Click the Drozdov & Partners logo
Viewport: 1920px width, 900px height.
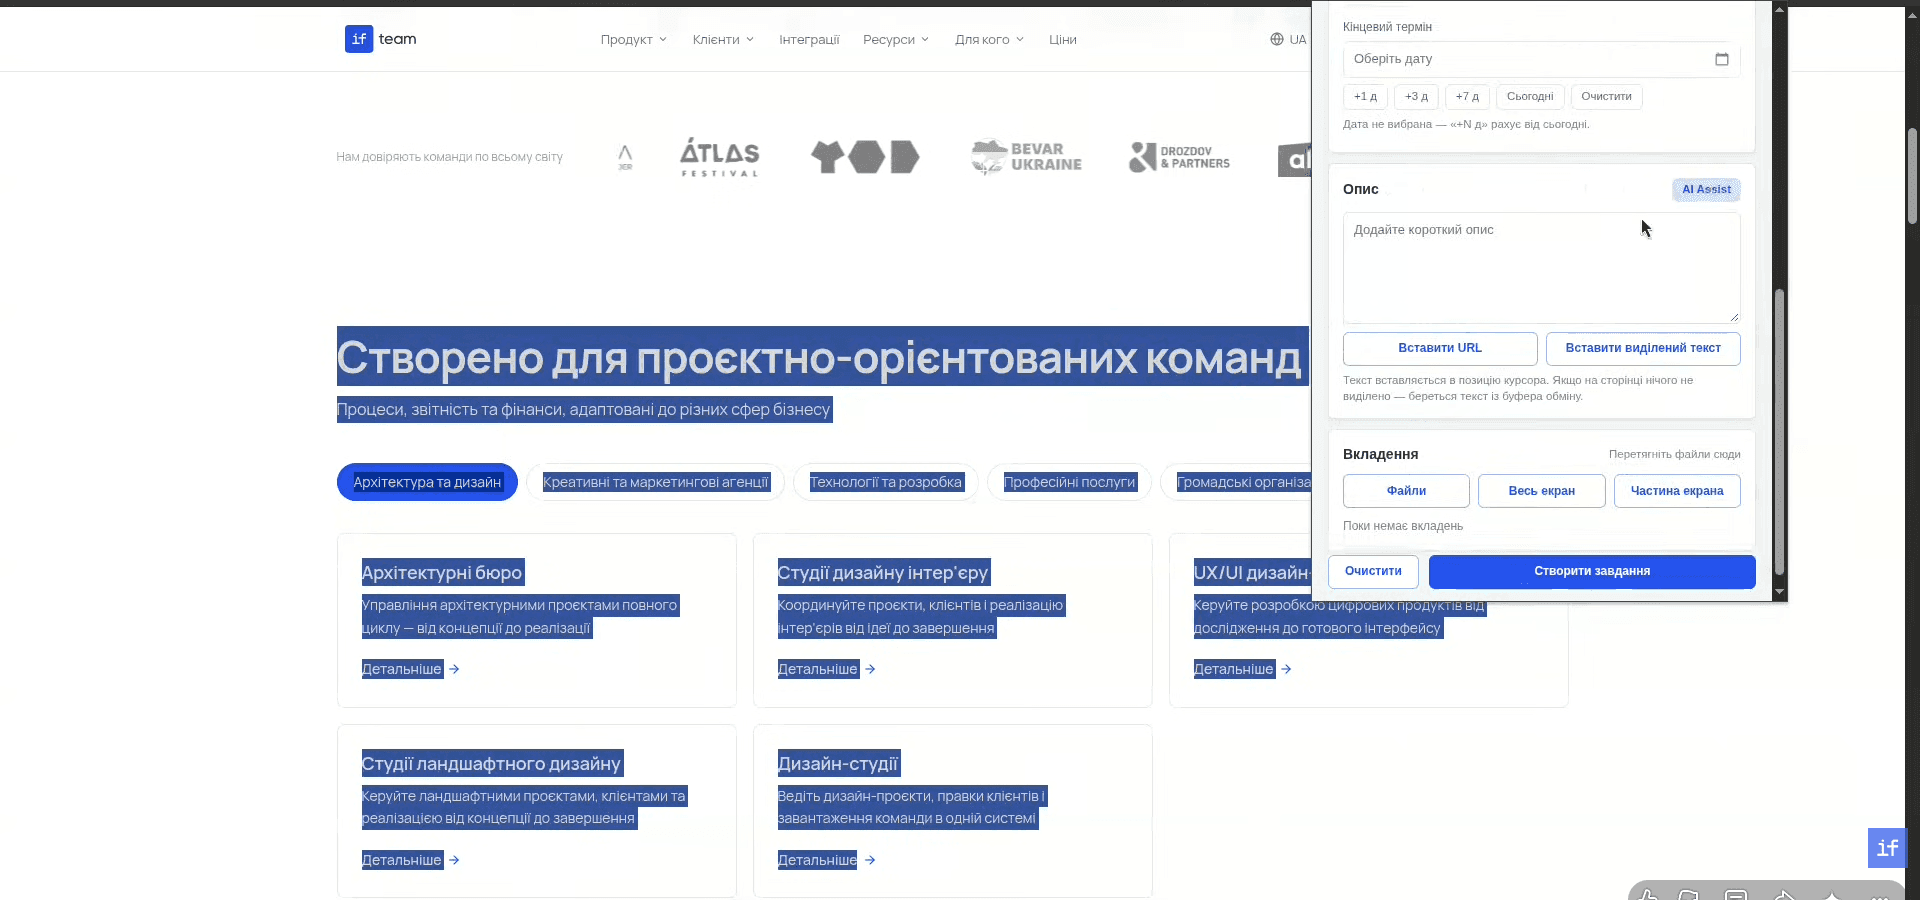1179,157
